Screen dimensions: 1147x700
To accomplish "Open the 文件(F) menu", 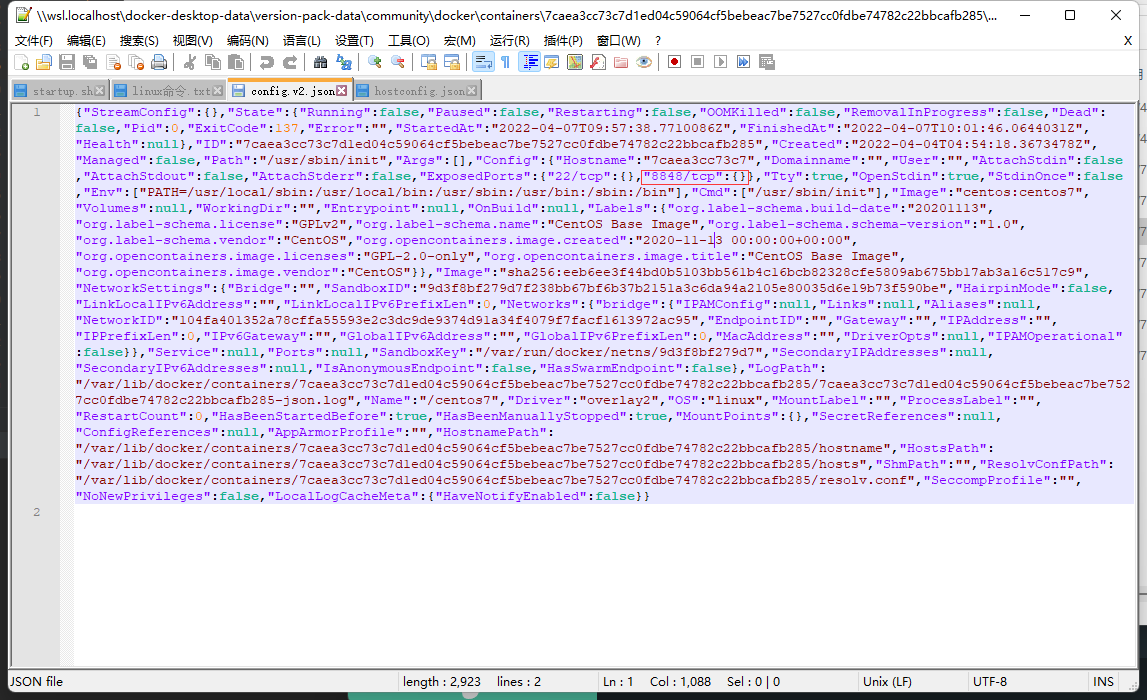I will pos(34,40).
